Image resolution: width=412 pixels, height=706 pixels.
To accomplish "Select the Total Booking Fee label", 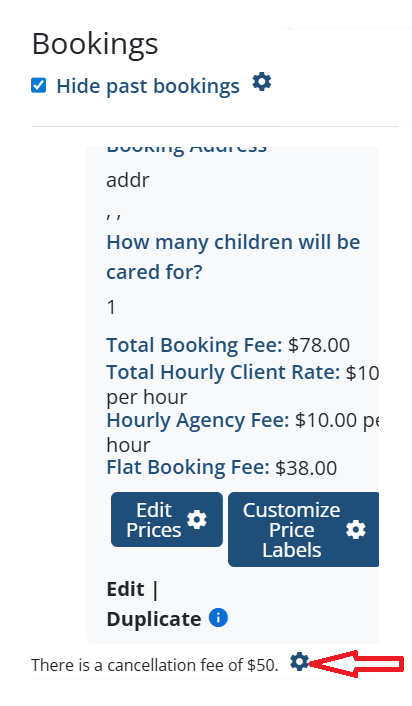I will point(194,345).
